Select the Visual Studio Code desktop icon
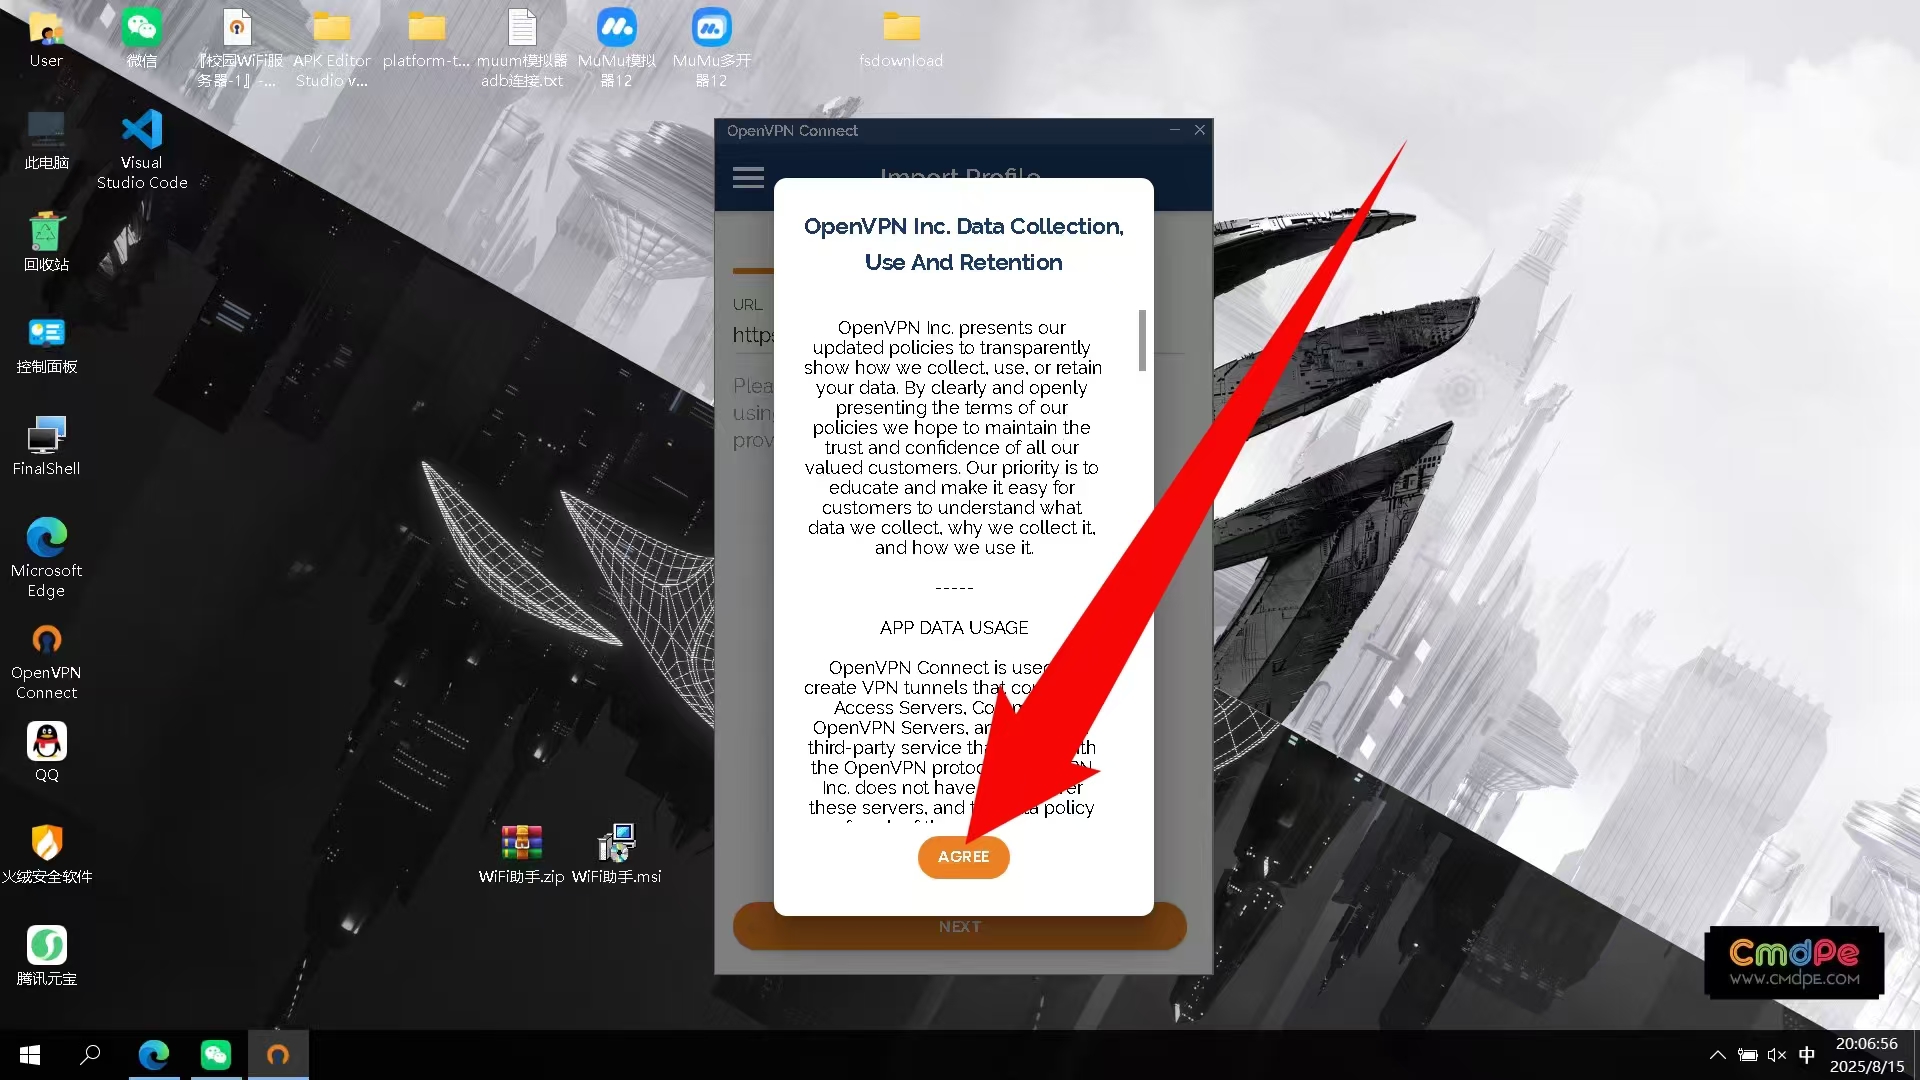This screenshot has width=1920, height=1080. pos(142,149)
